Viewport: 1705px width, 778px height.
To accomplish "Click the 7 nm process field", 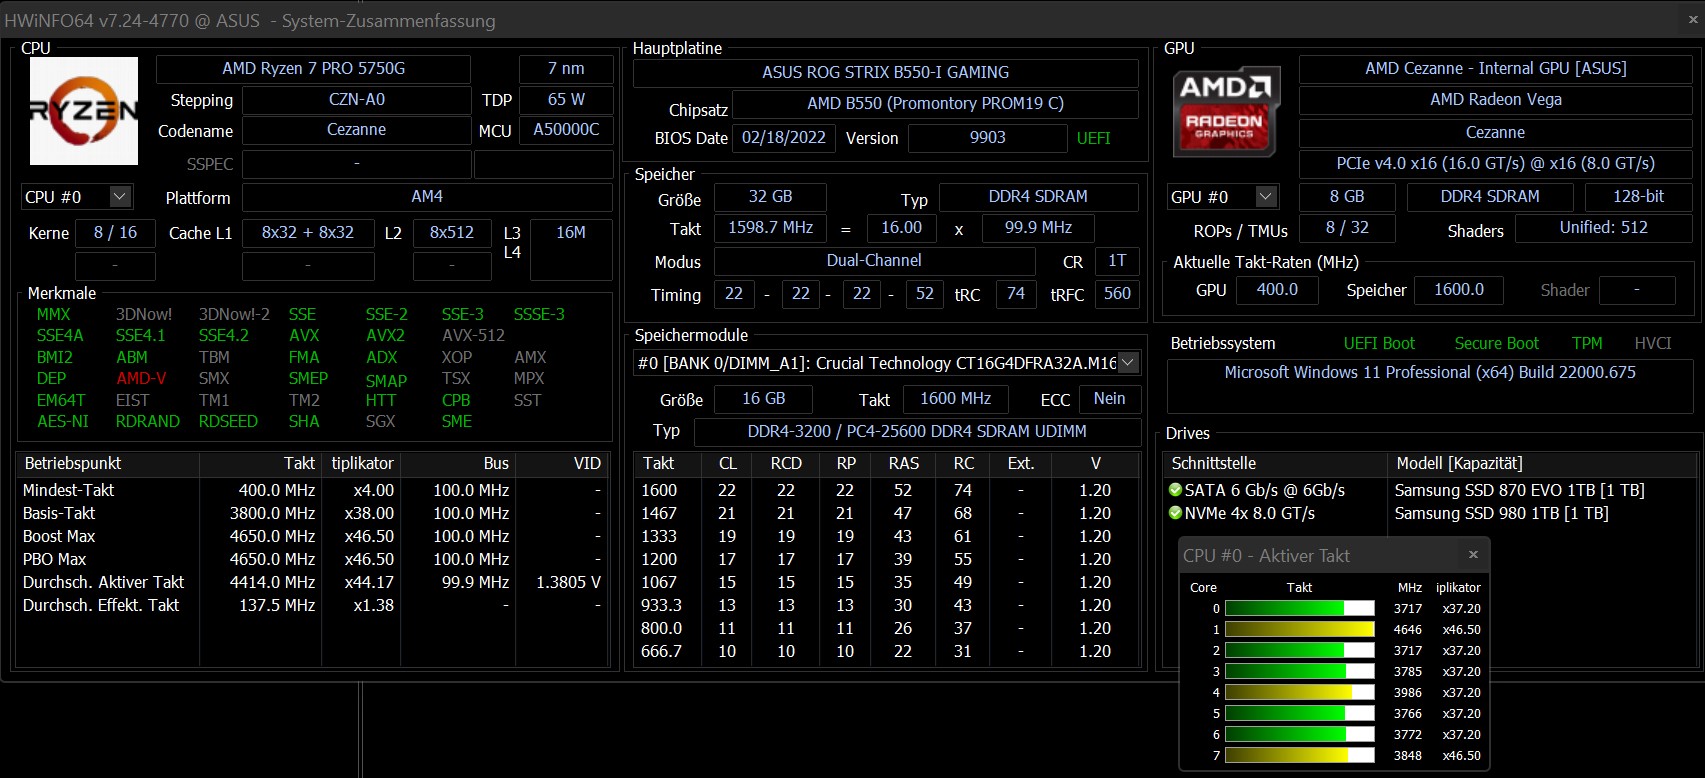I will click(x=566, y=69).
